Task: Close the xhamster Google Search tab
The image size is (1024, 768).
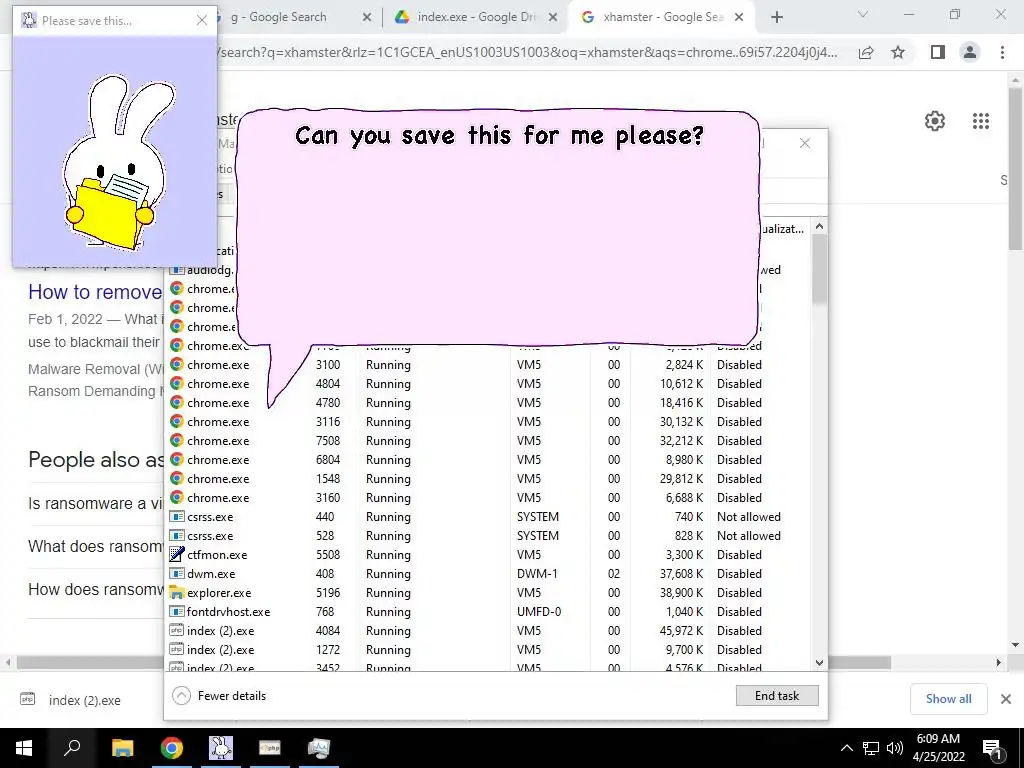Action: (x=739, y=18)
